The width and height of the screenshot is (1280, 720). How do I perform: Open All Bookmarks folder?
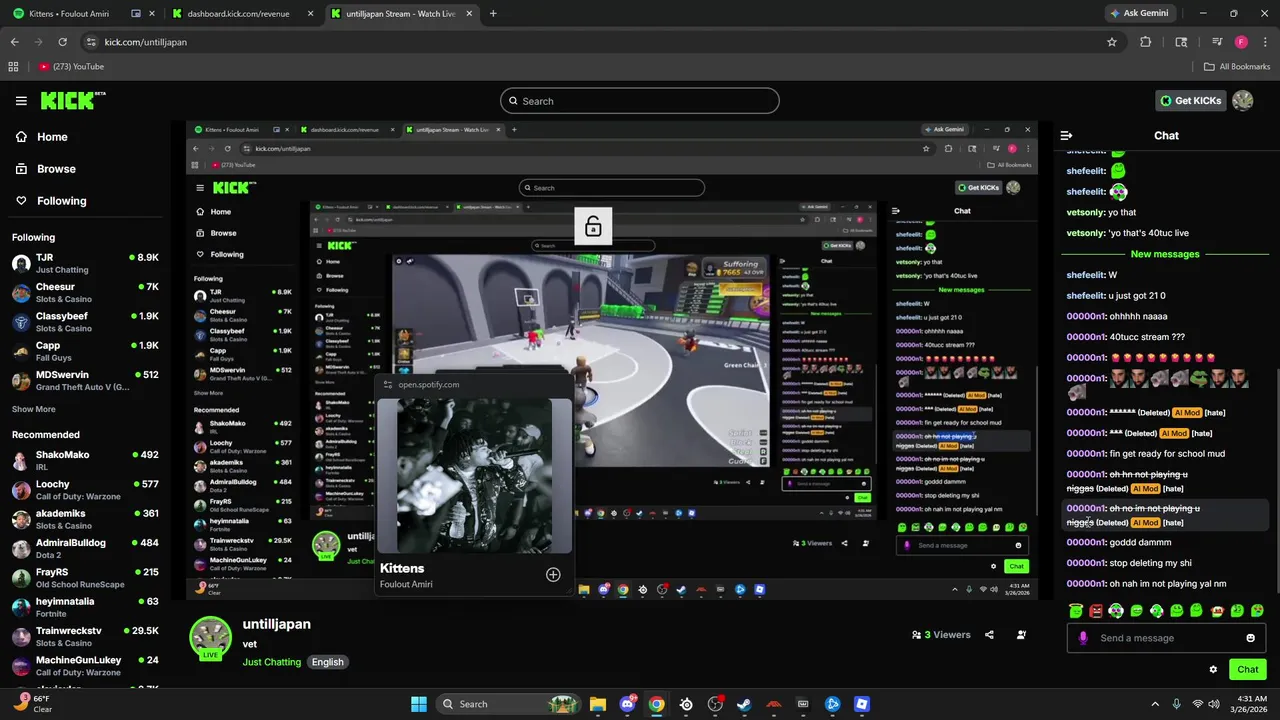pyautogui.click(x=1237, y=66)
